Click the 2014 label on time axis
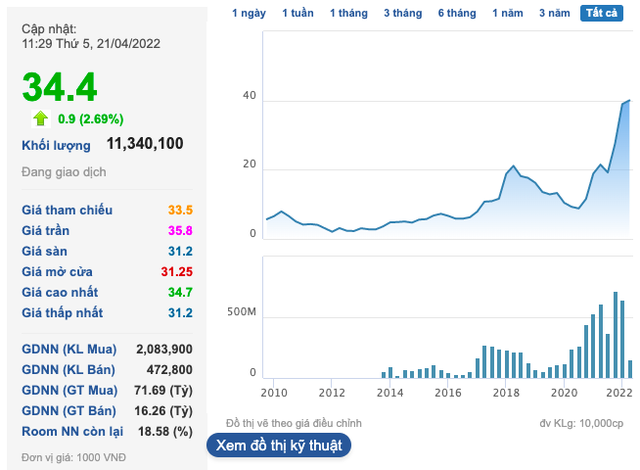The width and height of the screenshot is (640, 470). (x=390, y=393)
